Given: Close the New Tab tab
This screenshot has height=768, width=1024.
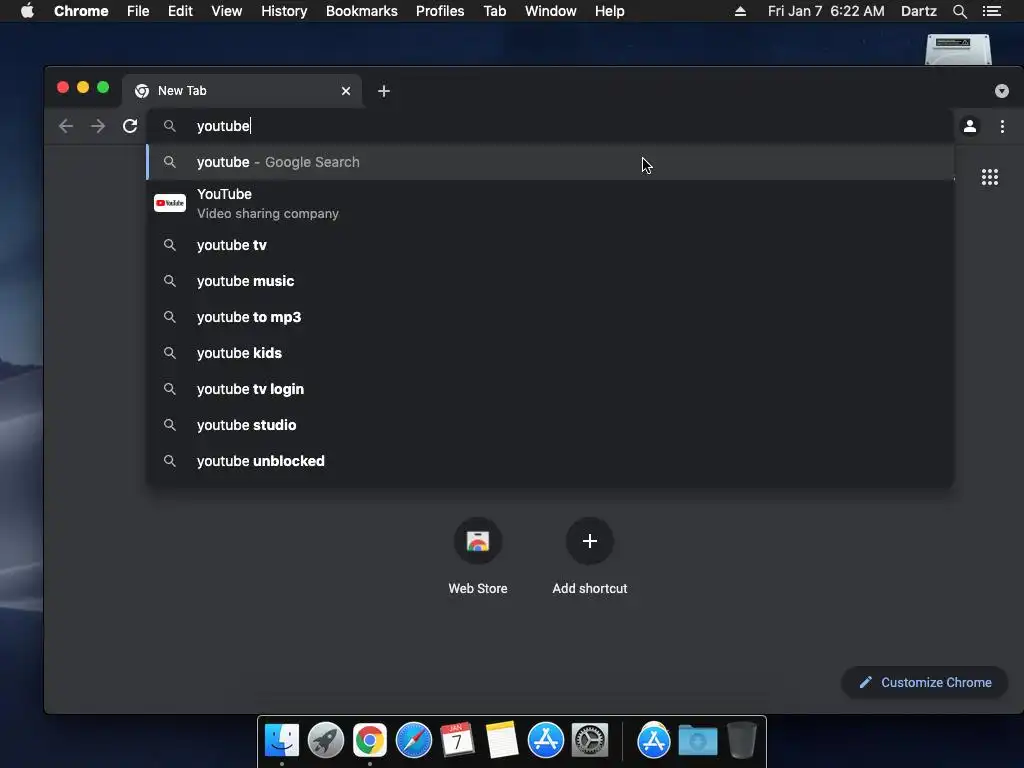Looking at the screenshot, I should tap(346, 91).
